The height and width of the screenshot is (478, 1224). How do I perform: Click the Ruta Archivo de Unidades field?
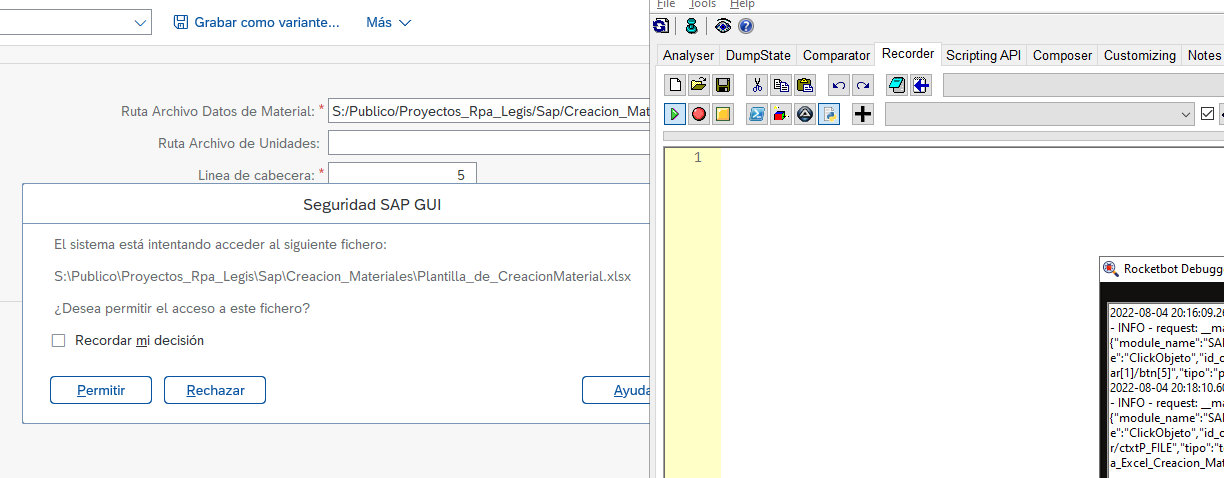tap(488, 143)
